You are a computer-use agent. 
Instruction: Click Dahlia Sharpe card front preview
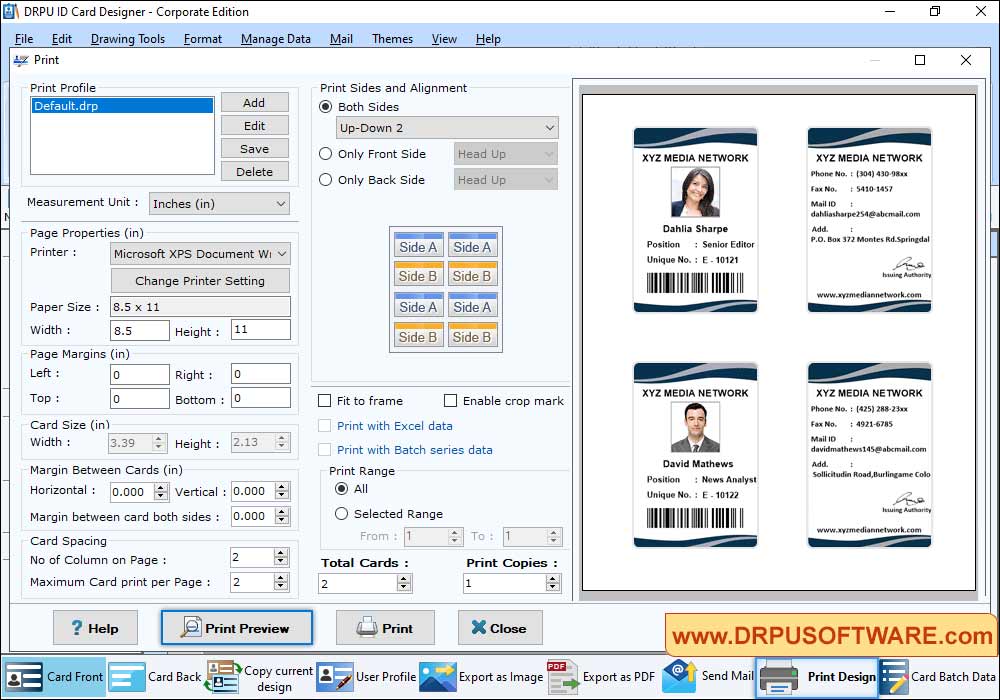tap(695, 220)
